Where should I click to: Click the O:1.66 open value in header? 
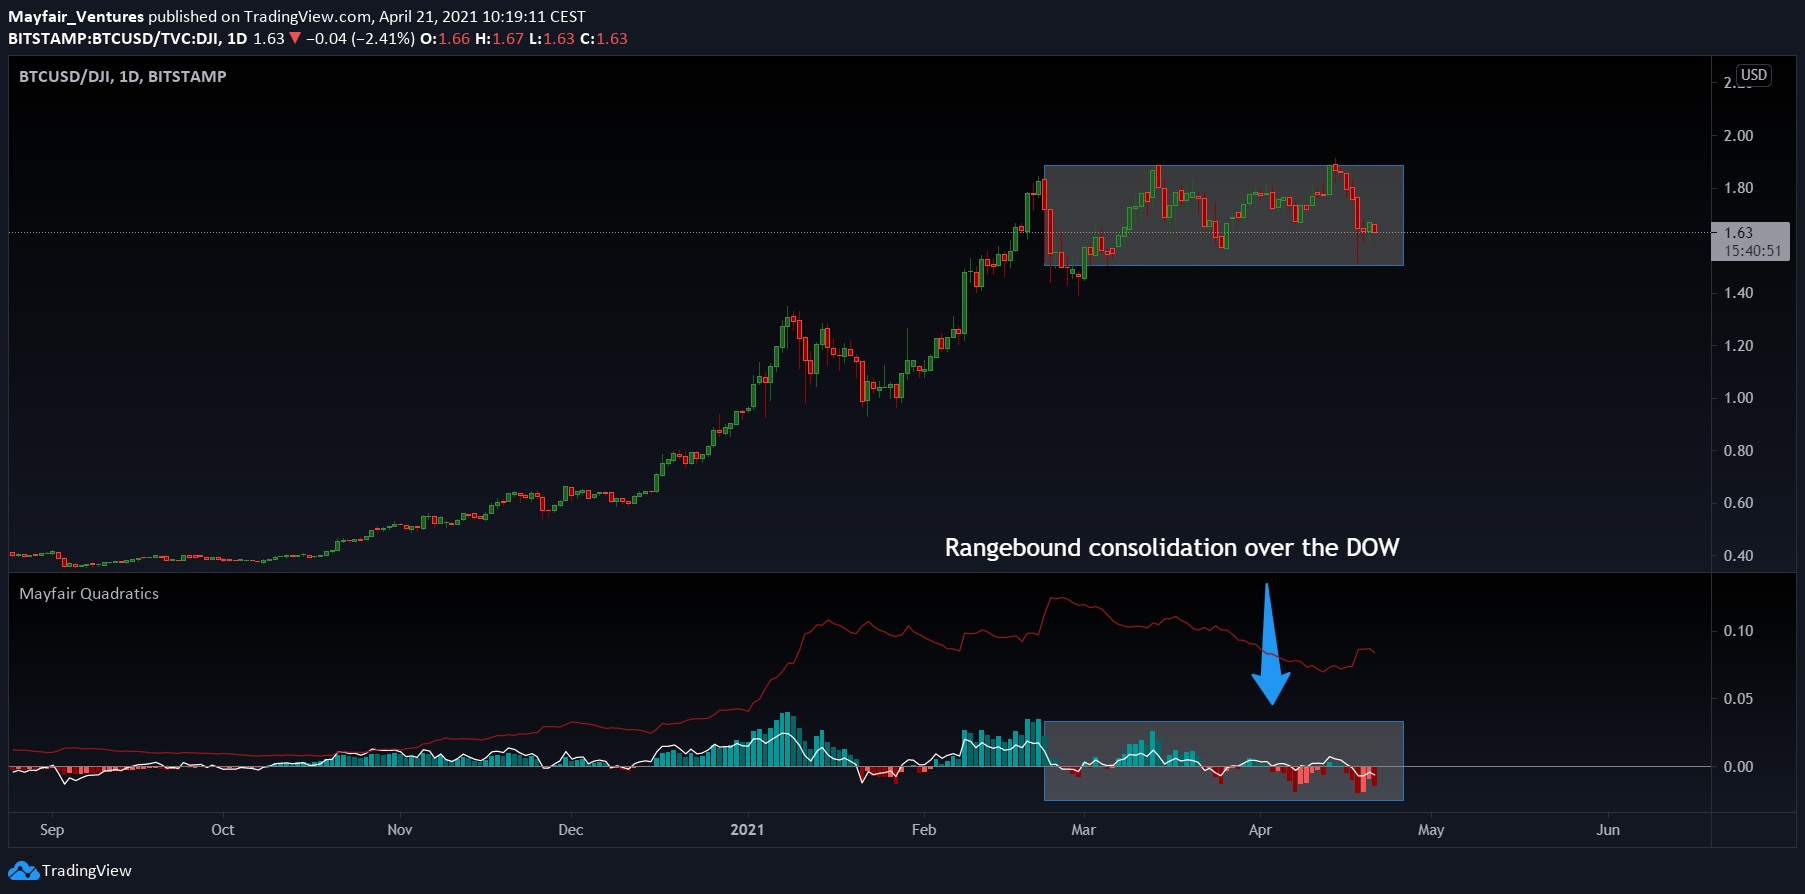pyautogui.click(x=445, y=38)
